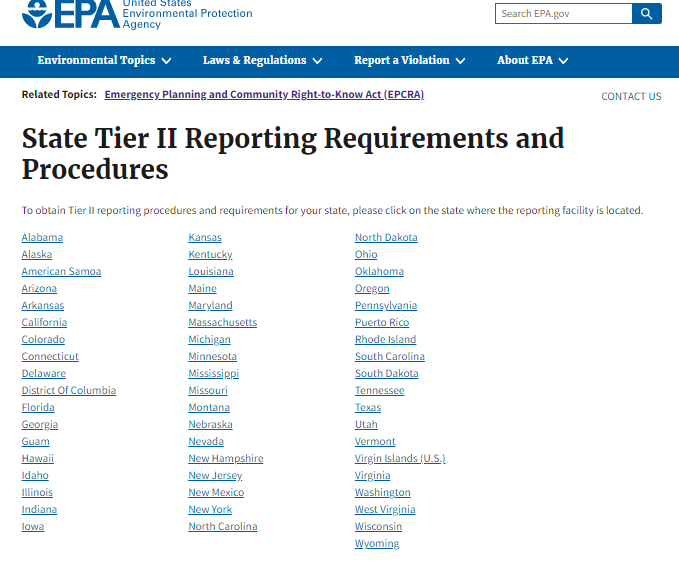This screenshot has width=679, height=563.
Task: Open the Oklahoma link
Action: tap(379, 271)
